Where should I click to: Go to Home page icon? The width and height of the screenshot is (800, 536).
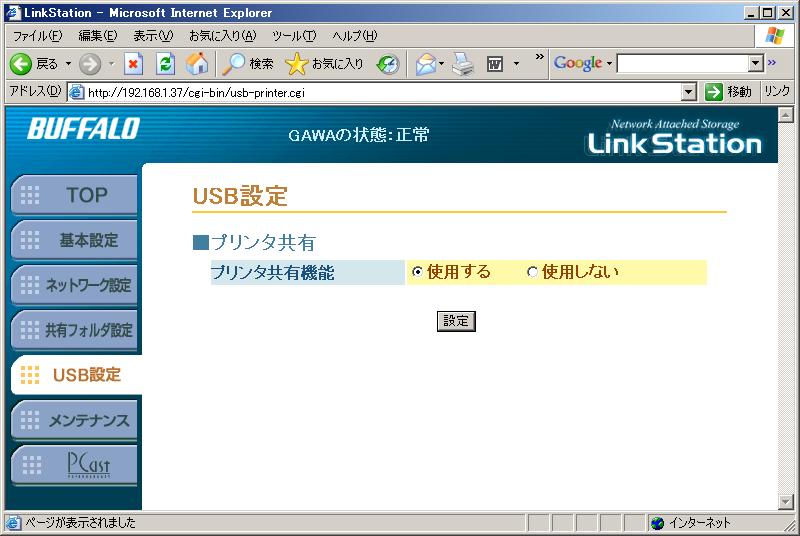click(198, 64)
